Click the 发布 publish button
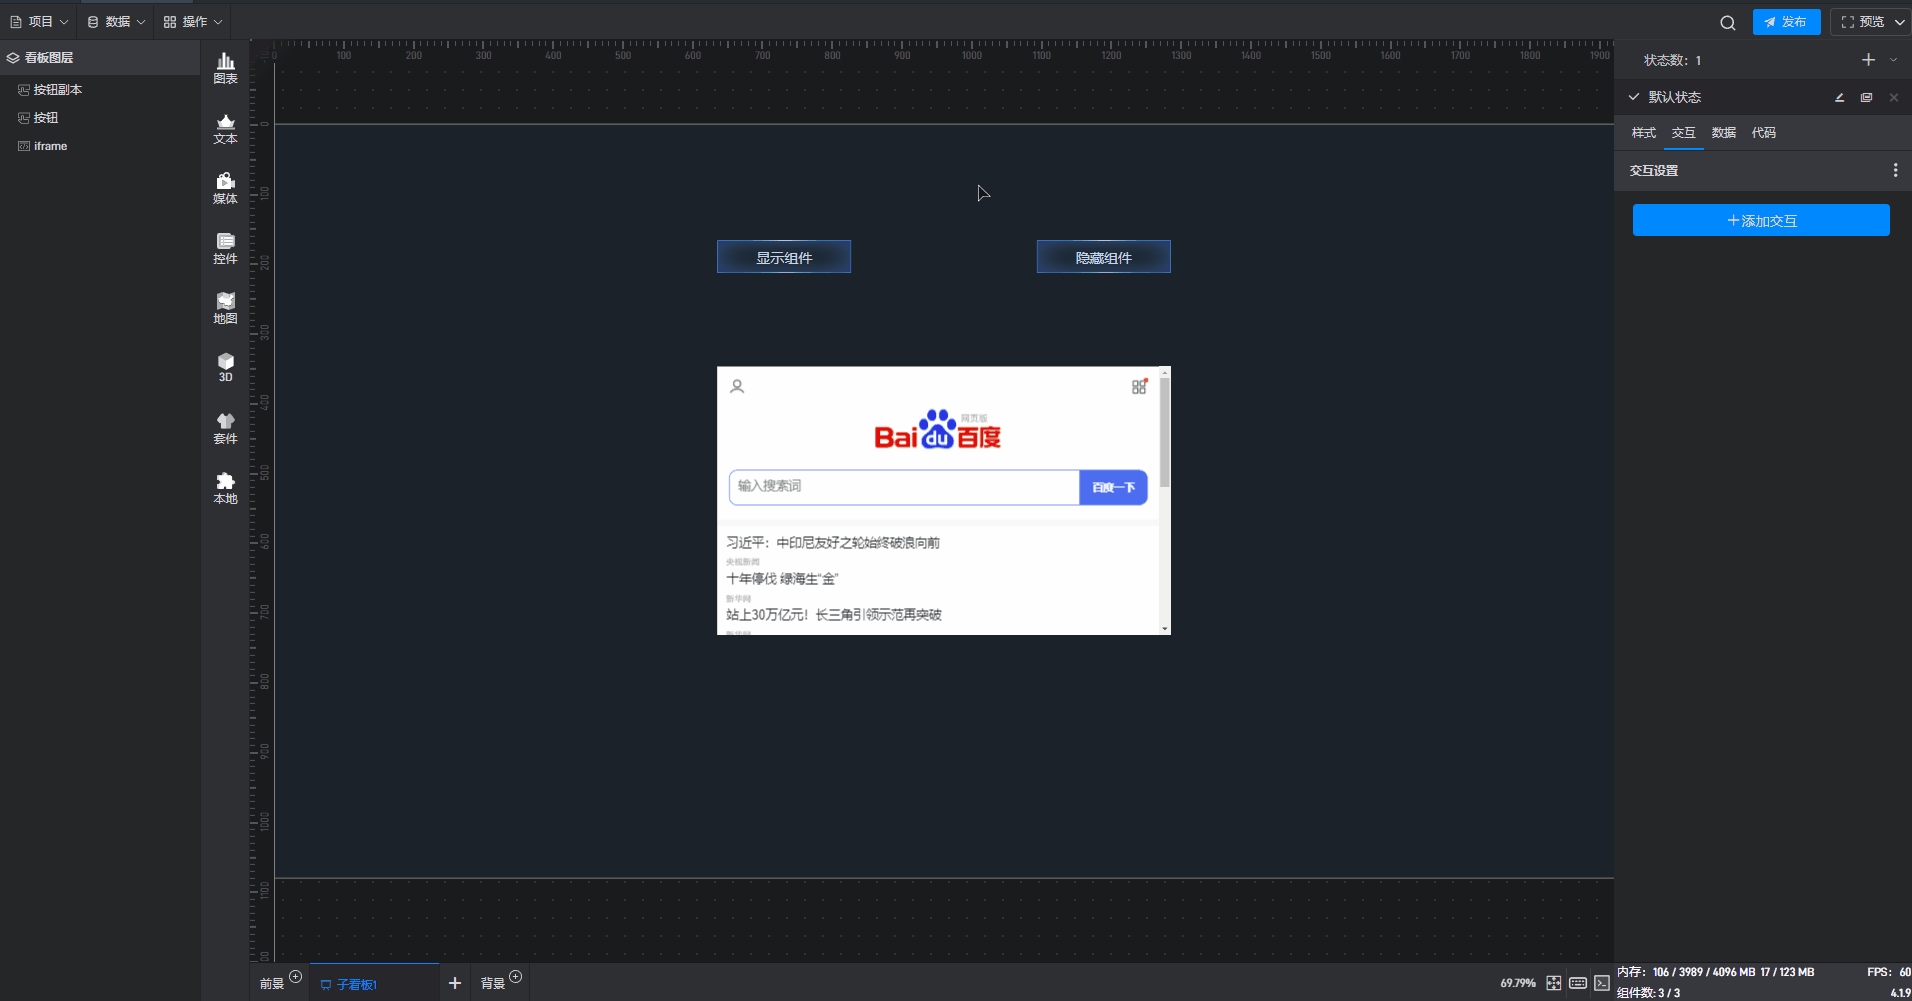The image size is (1912, 1001). [1786, 22]
